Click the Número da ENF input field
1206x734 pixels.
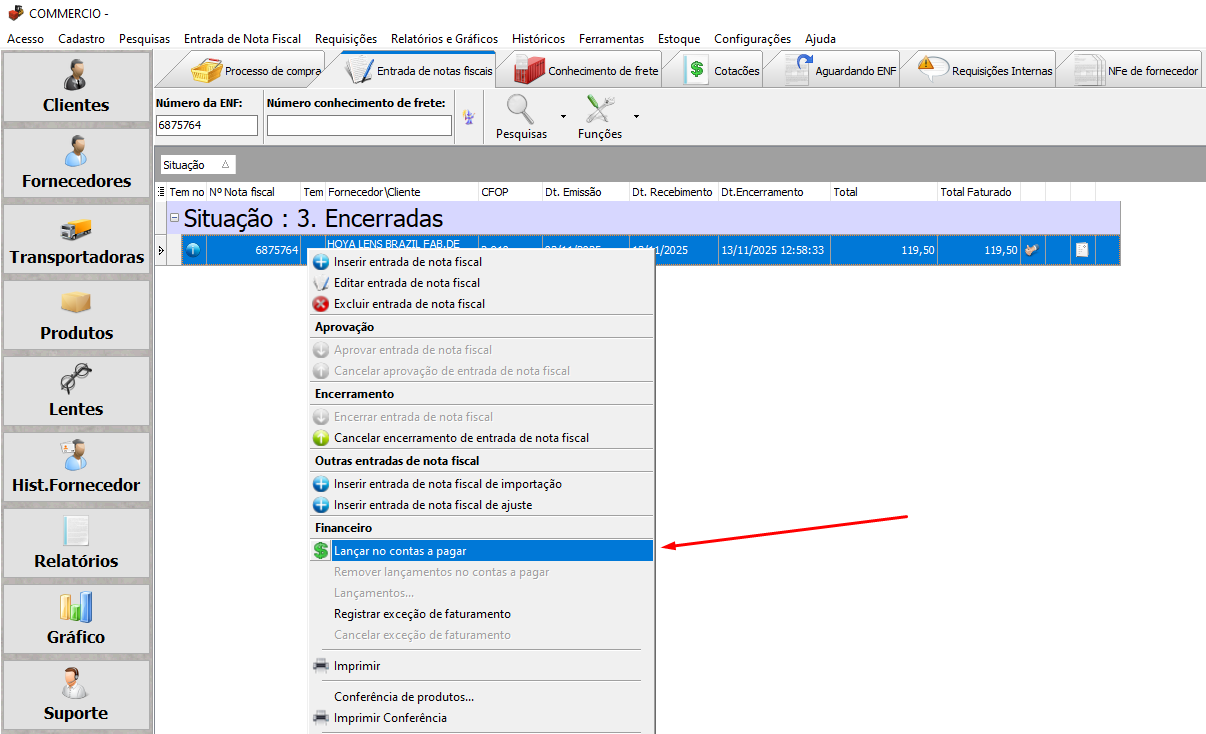(207, 126)
